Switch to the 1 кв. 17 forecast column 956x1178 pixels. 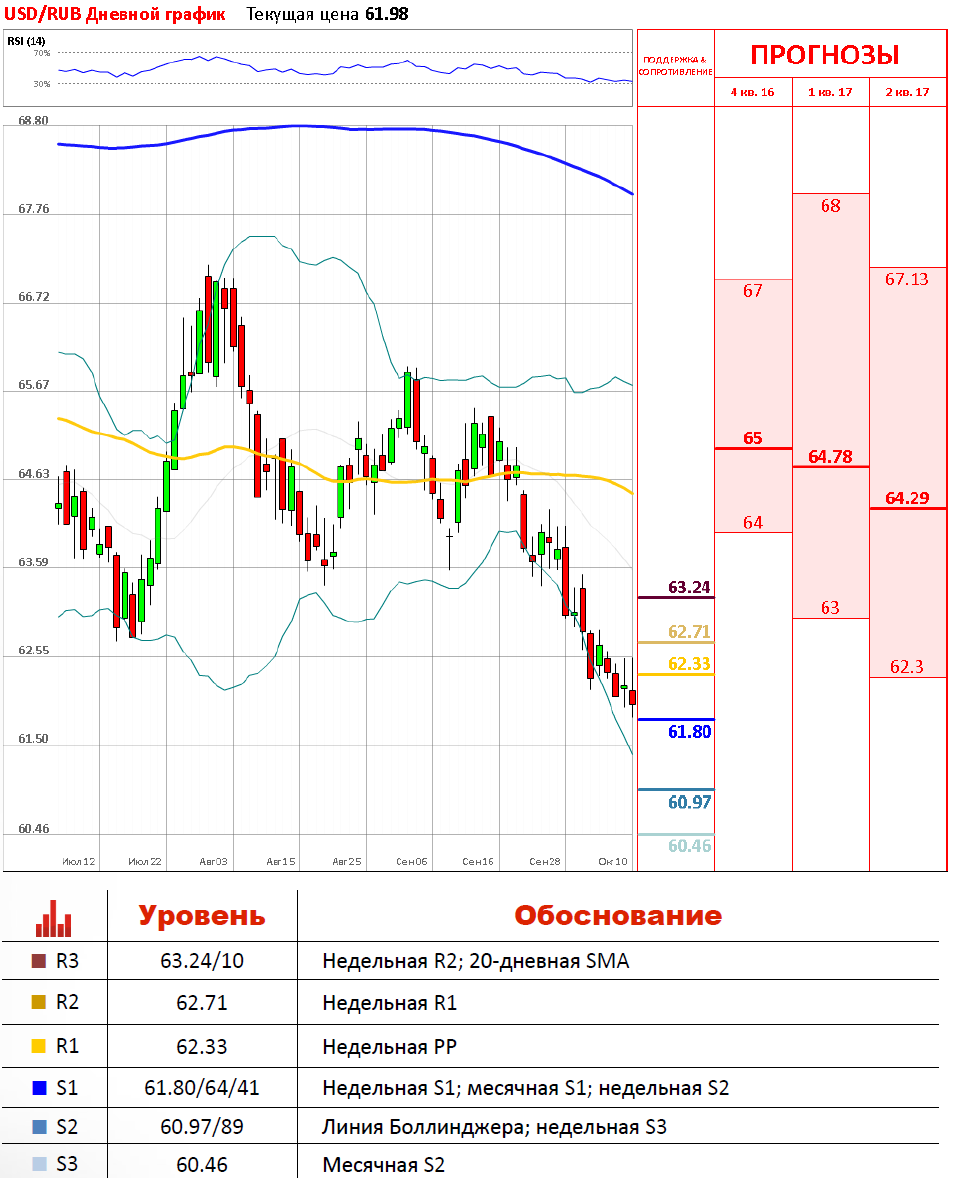point(830,92)
